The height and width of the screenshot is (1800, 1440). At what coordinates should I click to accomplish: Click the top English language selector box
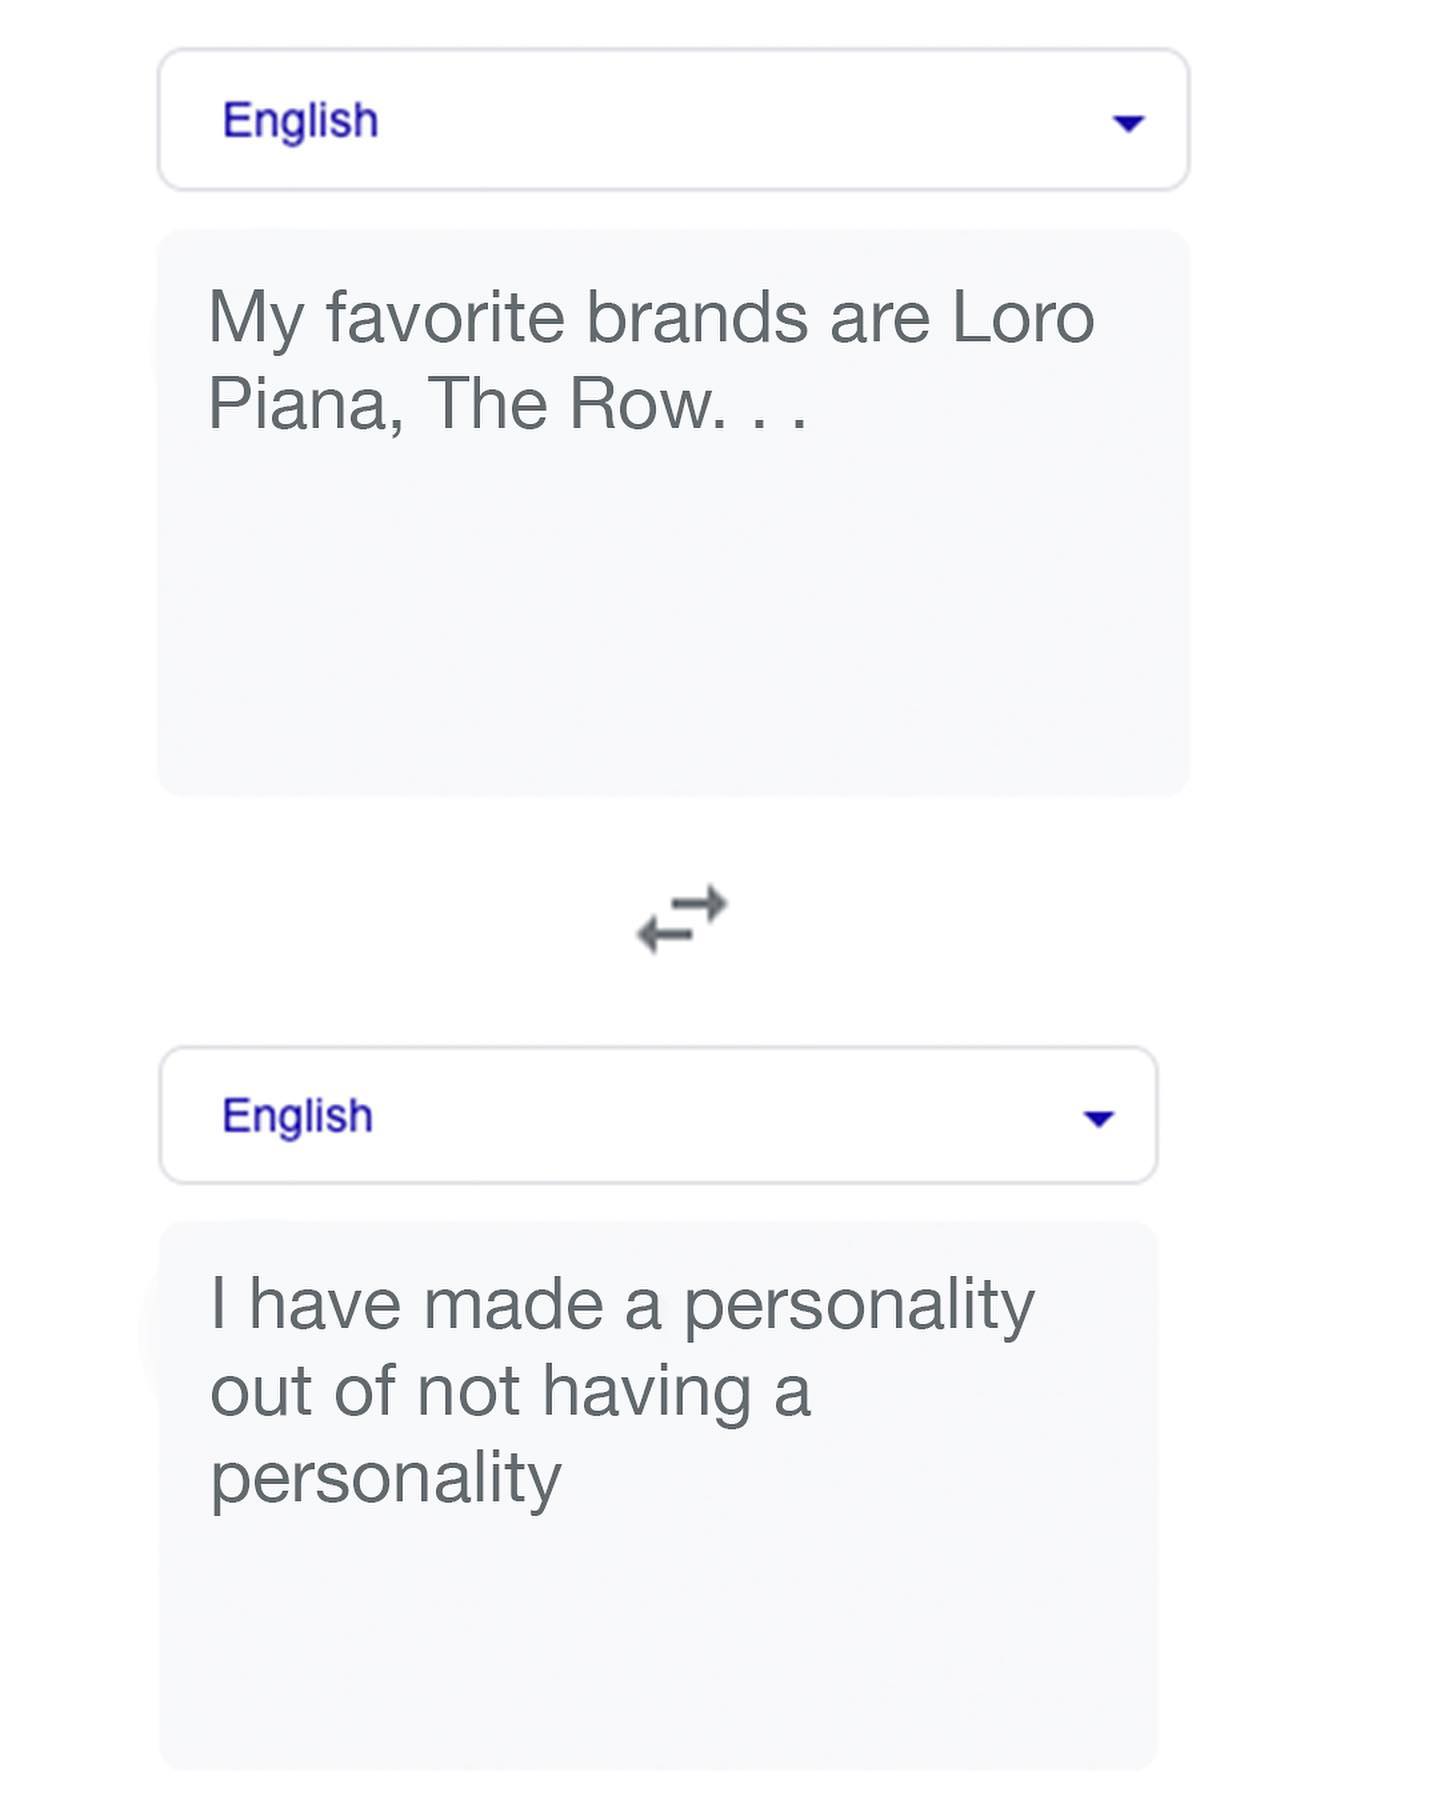coord(673,120)
